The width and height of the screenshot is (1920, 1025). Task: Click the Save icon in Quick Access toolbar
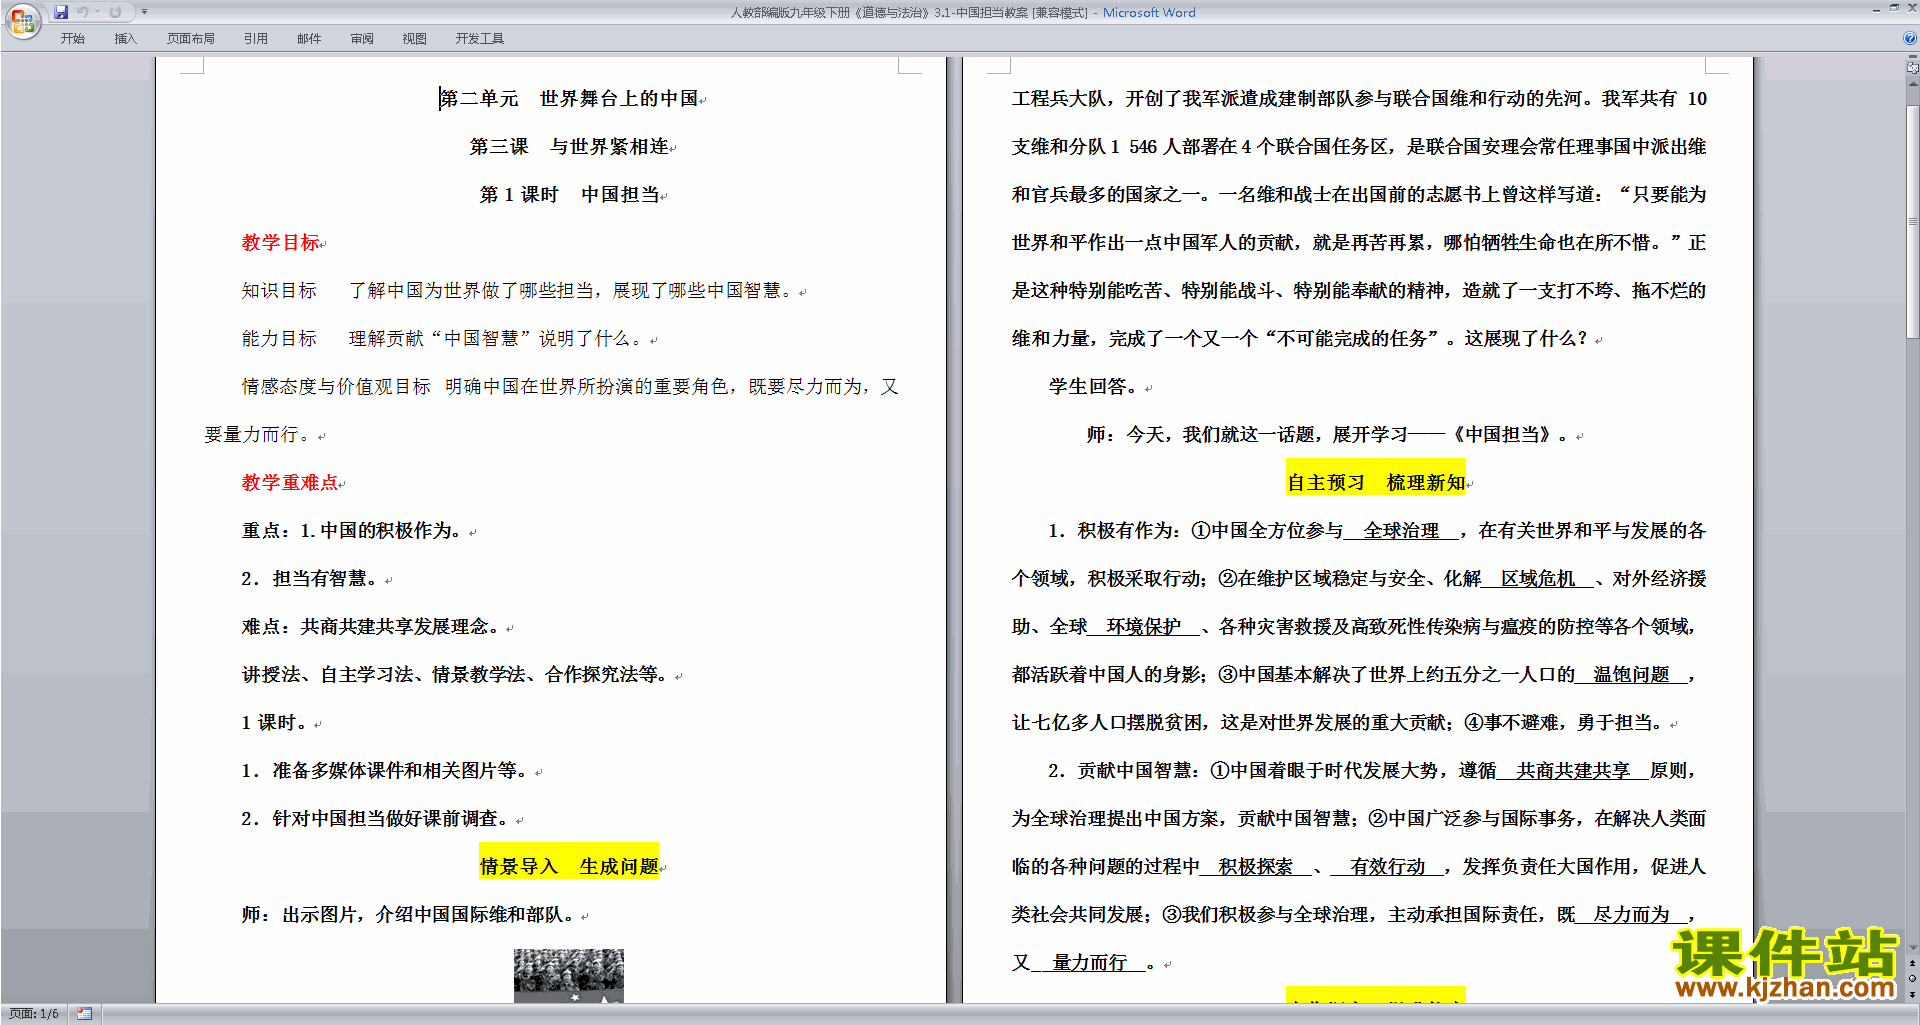pyautogui.click(x=61, y=12)
